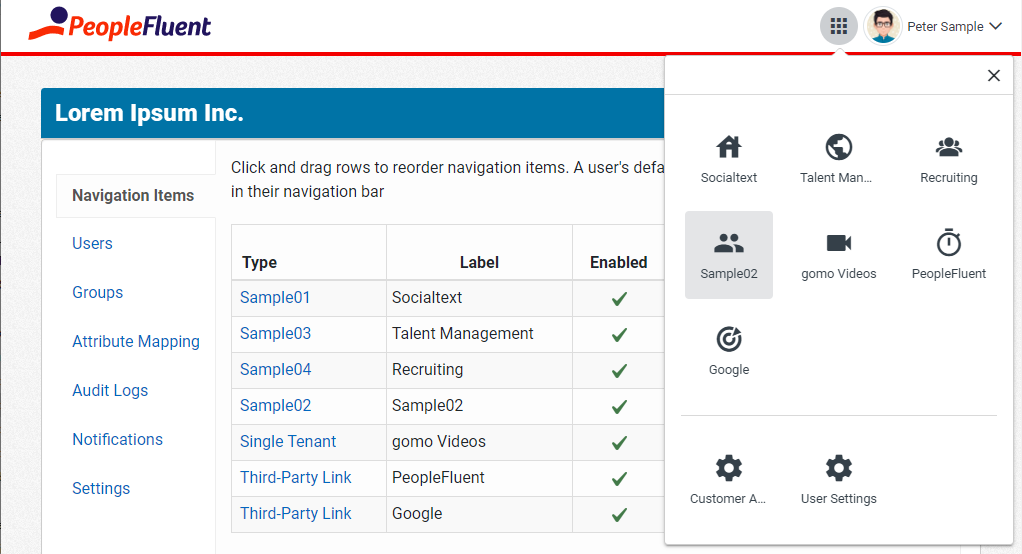Close the app launcher panel
This screenshot has width=1022, height=554.
tap(993, 76)
